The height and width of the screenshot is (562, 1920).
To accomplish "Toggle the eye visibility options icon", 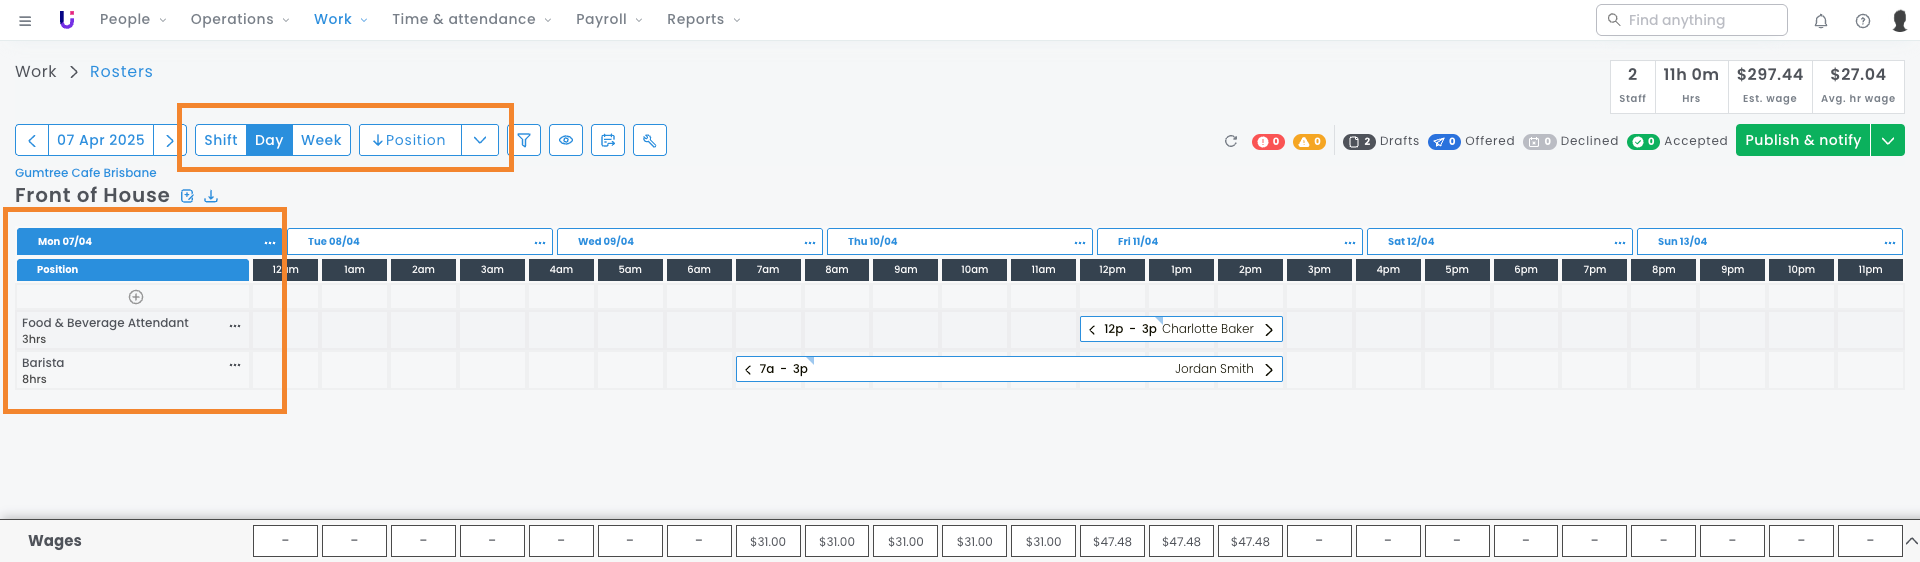I will pos(566,140).
